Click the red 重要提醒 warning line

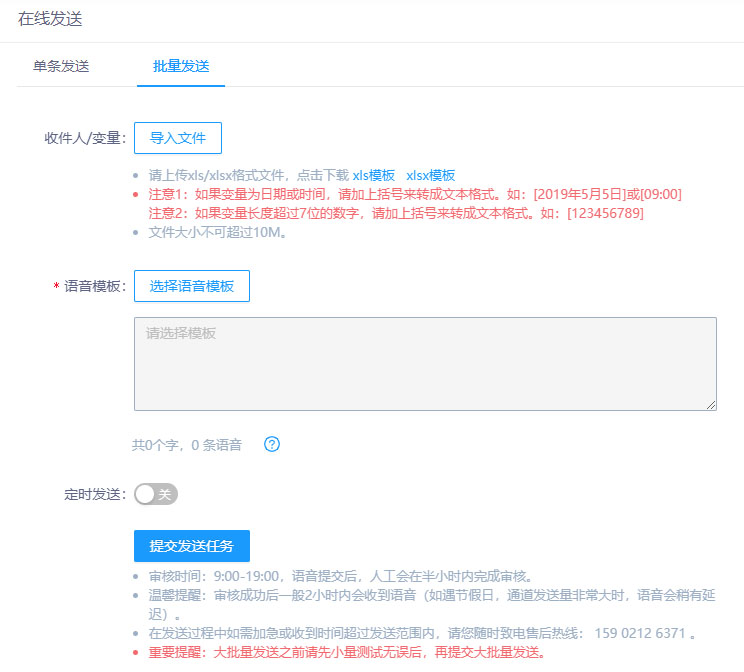tap(346, 652)
